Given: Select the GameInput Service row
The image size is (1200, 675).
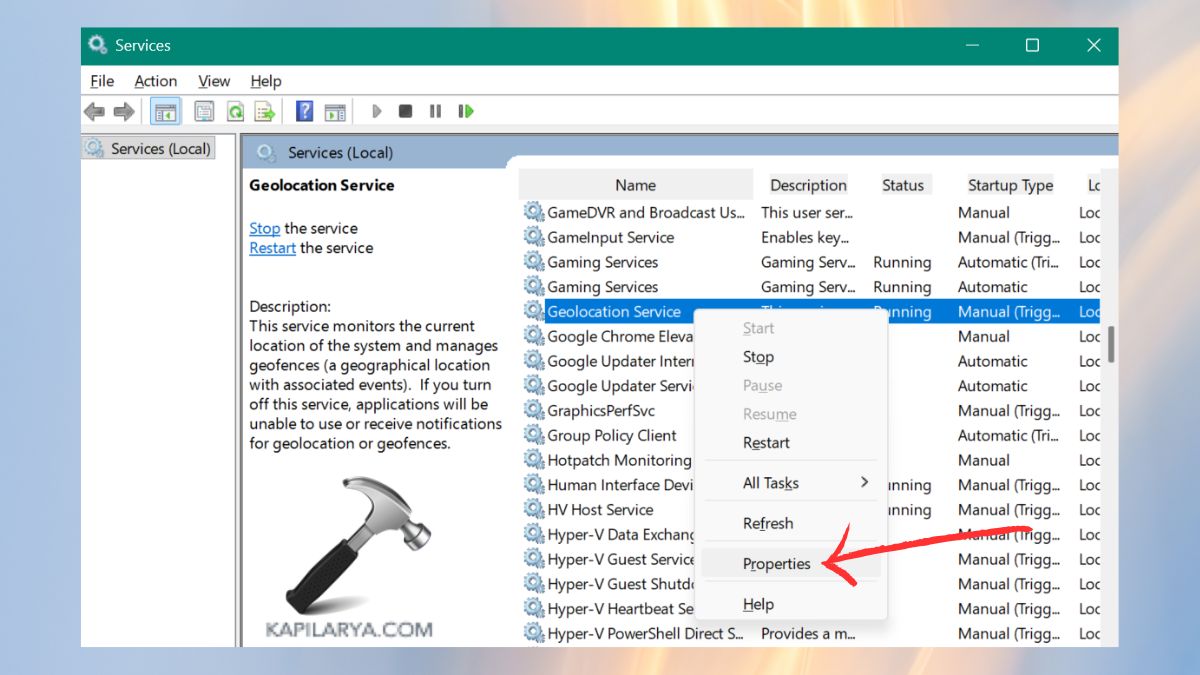Looking at the screenshot, I should (x=610, y=238).
